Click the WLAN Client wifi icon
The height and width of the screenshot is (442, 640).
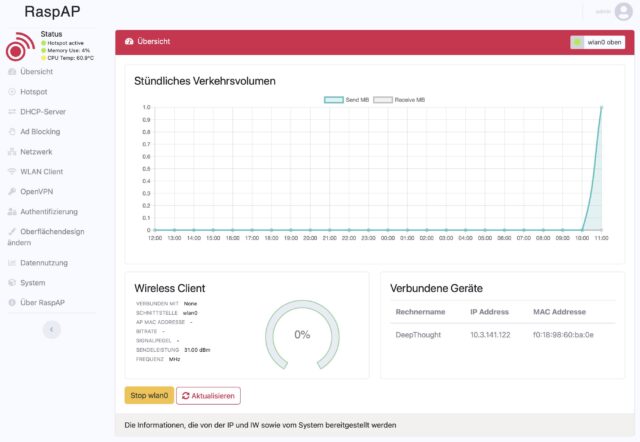click(x=12, y=172)
